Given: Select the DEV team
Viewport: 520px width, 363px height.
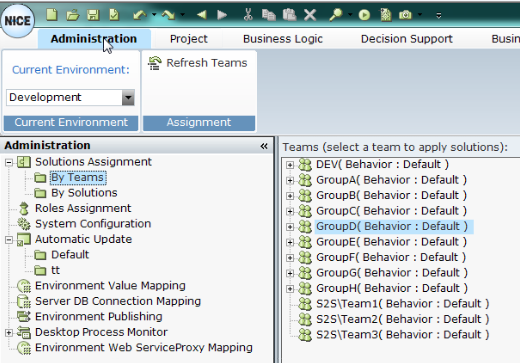Looking at the screenshot, I should tap(382, 164).
